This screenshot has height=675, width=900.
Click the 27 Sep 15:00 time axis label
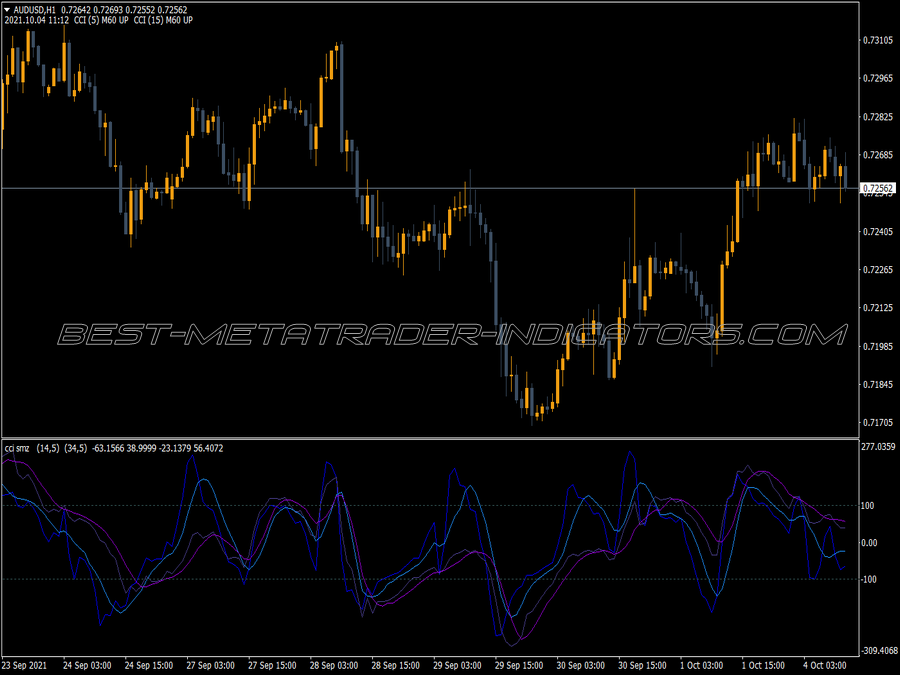(273, 666)
